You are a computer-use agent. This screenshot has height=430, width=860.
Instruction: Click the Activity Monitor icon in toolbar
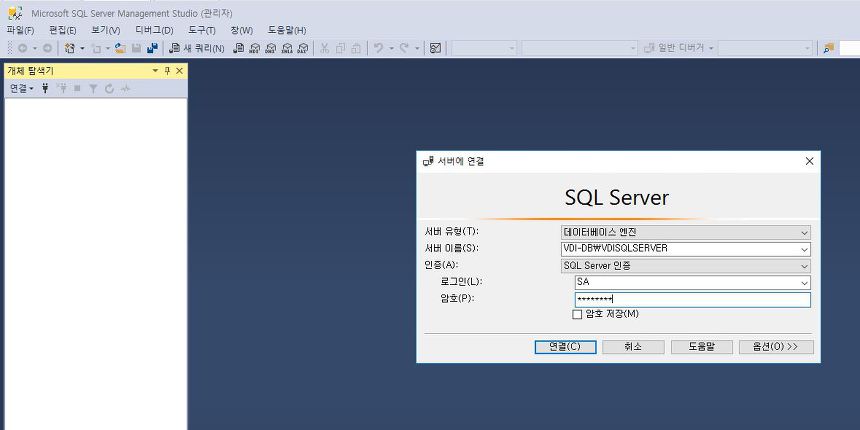tap(435, 48)
